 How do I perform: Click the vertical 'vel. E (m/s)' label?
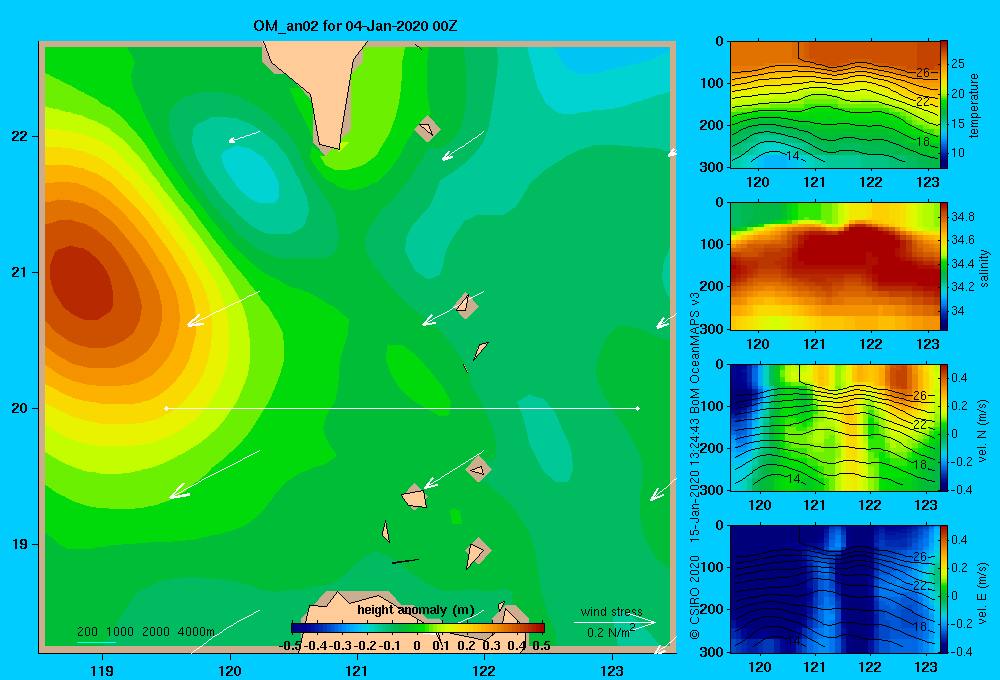(983, 592)
